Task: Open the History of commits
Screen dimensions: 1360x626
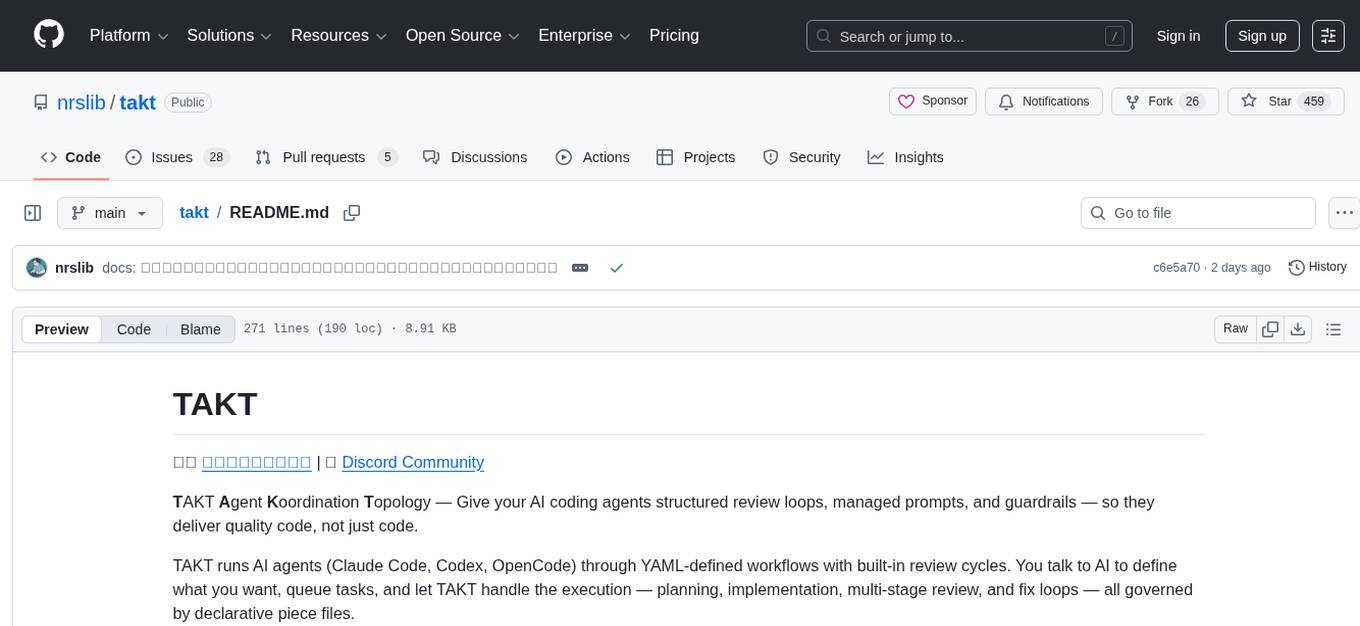Action: pos(1317,267)
